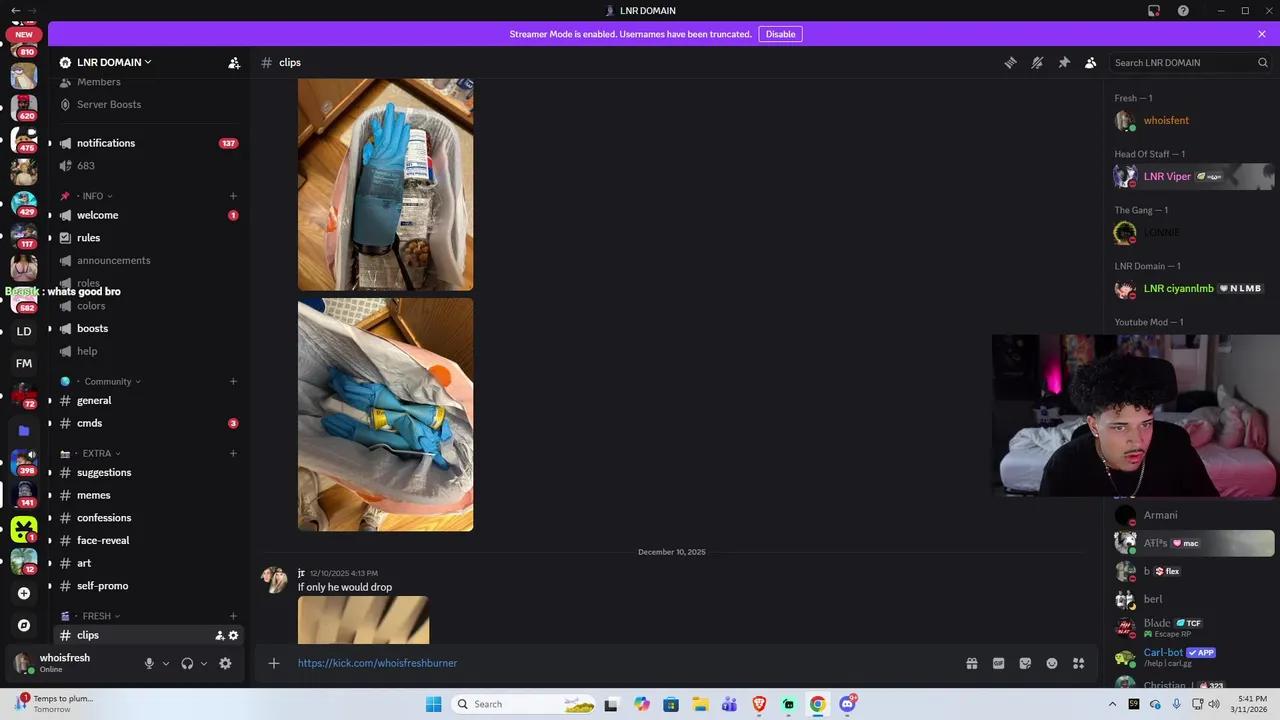Mute your microphone
Viewport: 1280px width, 720px height.
tap(148, 663)
